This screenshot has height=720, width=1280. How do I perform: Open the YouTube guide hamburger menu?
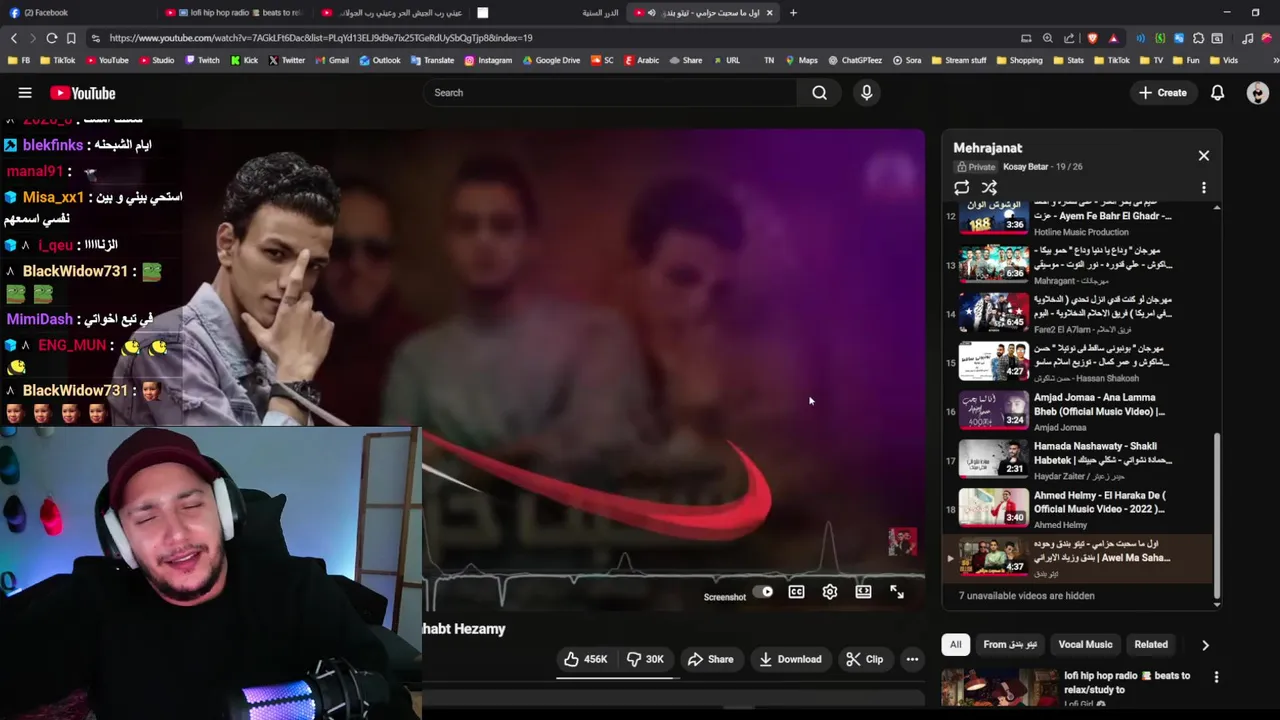coord(25,93)
